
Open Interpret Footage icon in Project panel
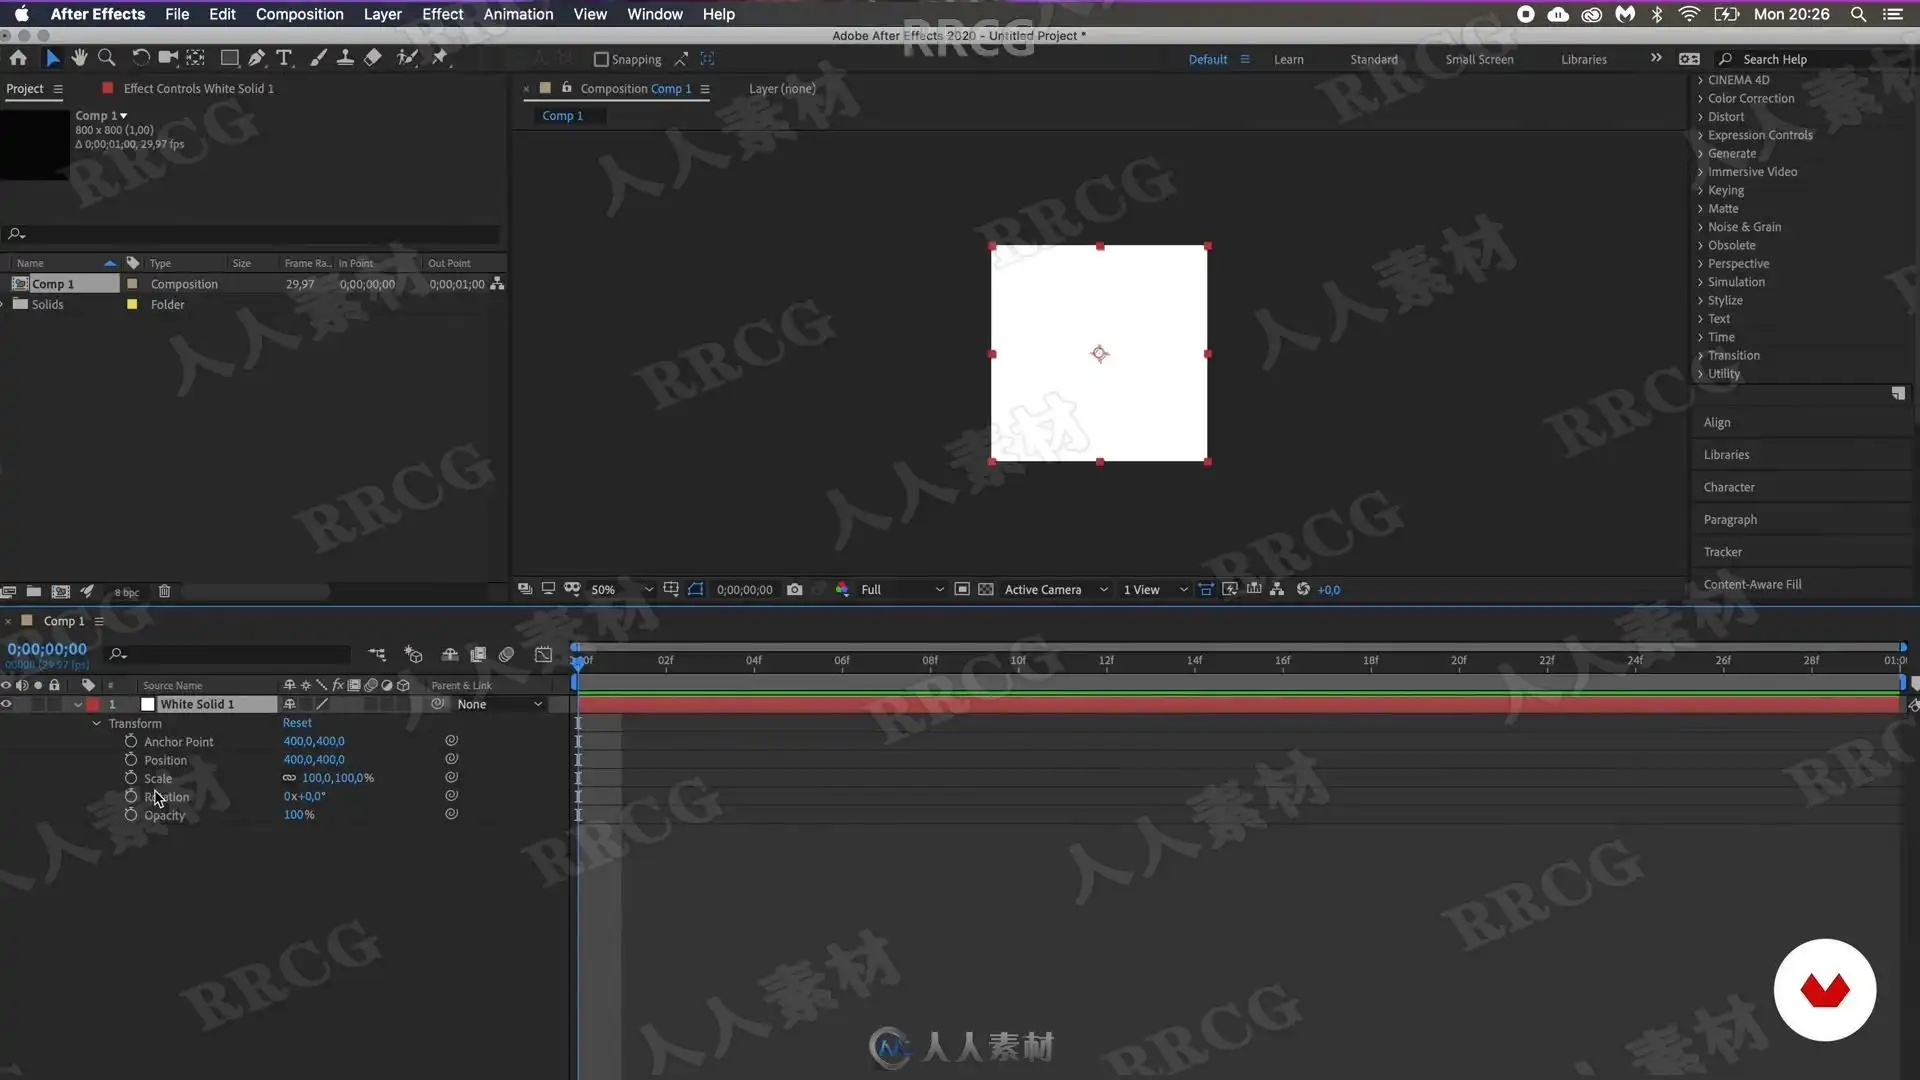[x=7, y=591]
